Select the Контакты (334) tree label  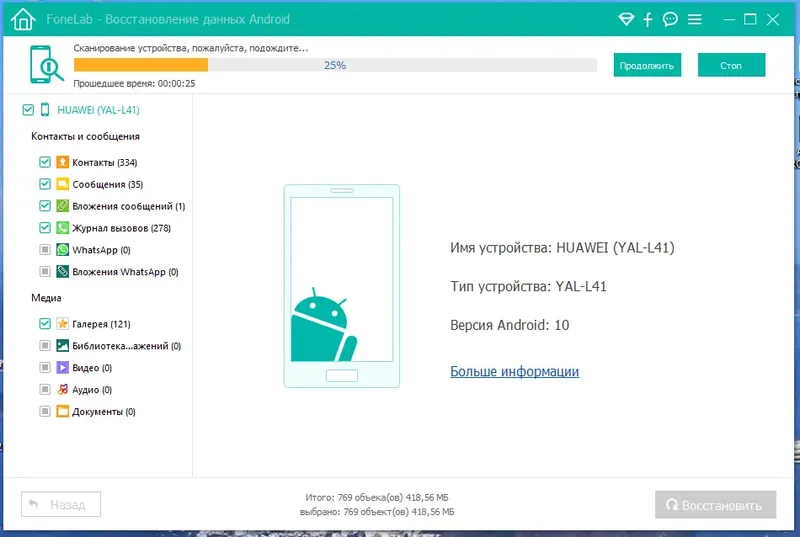tap(105, 163)
